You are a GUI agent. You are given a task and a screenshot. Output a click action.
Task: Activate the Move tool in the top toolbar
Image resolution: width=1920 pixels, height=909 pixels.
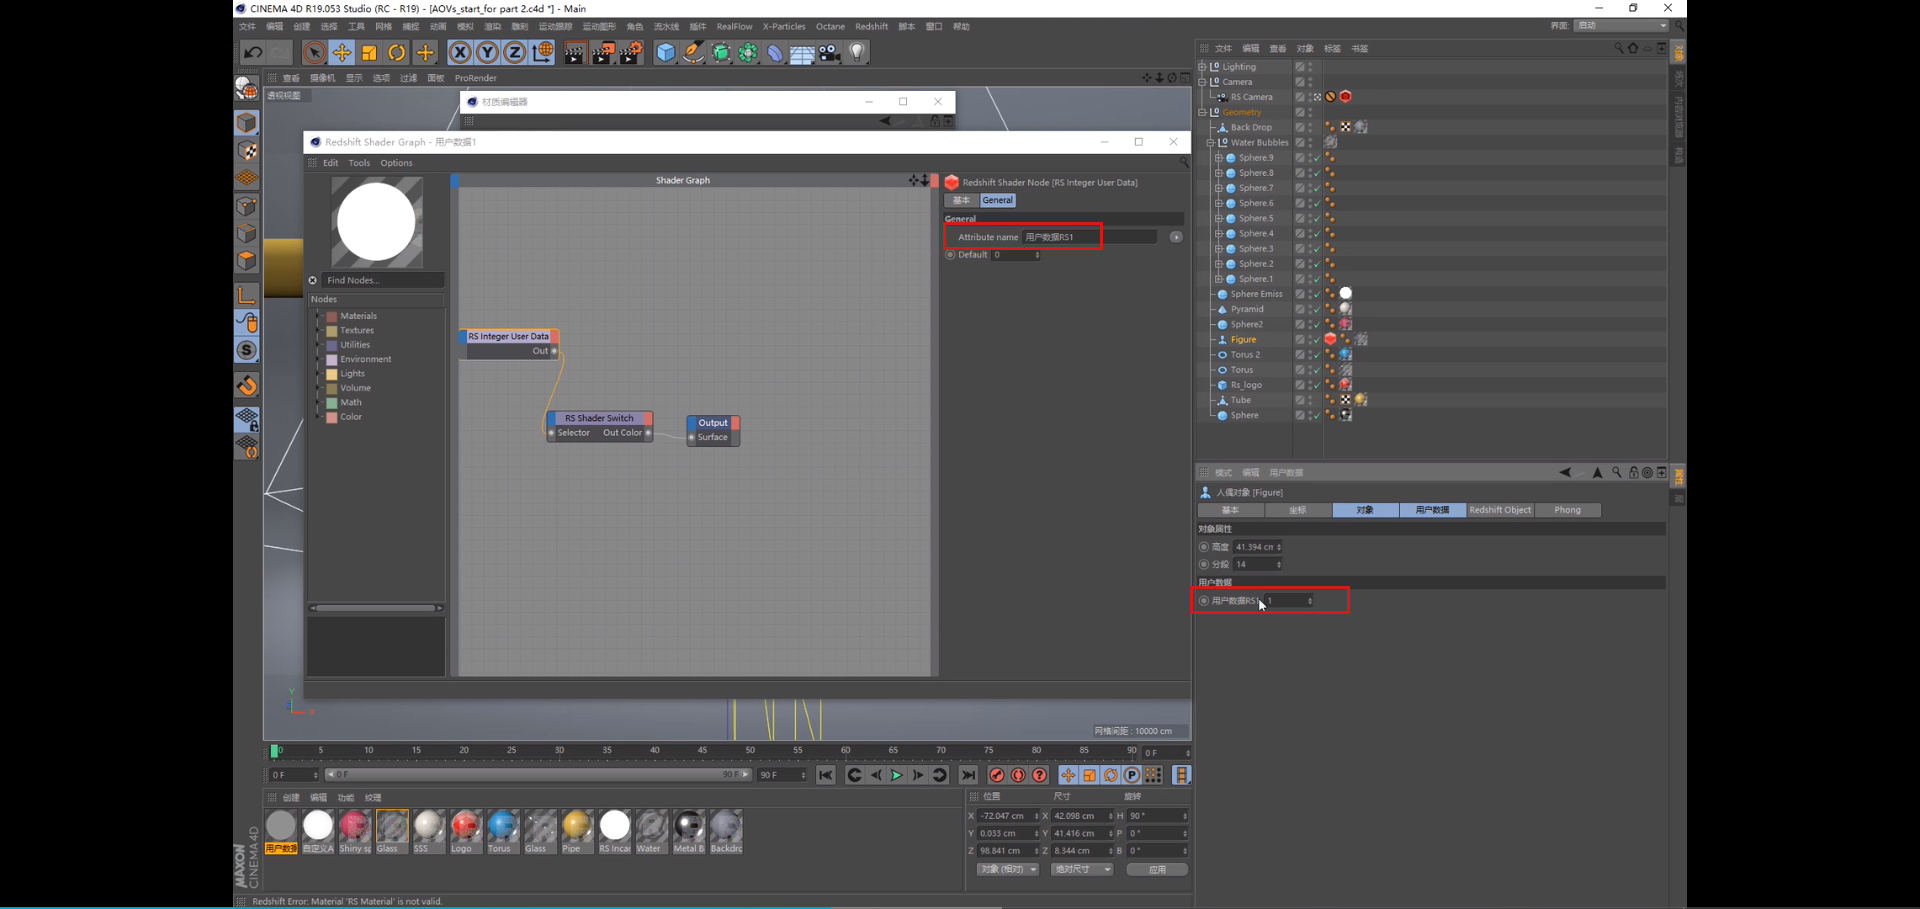pyautogui.click(x=342, y=53)
